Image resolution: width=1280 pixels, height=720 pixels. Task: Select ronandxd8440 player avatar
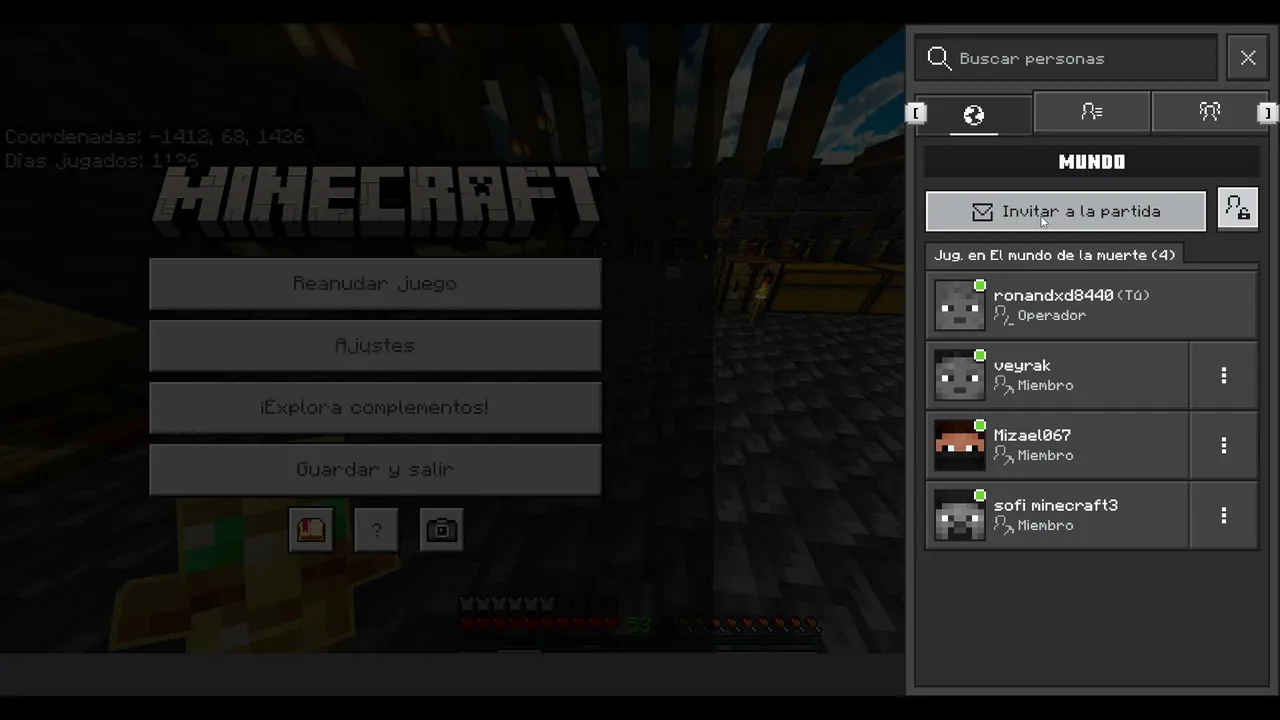(x=959, y=305)
